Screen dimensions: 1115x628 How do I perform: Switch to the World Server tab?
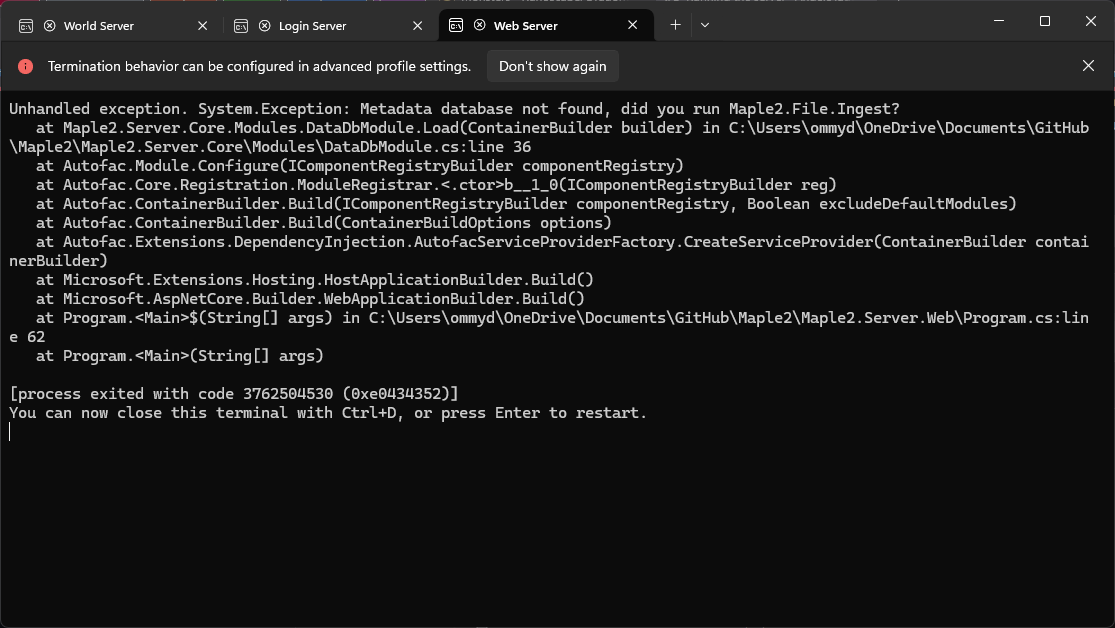click(x=98, y=26)
